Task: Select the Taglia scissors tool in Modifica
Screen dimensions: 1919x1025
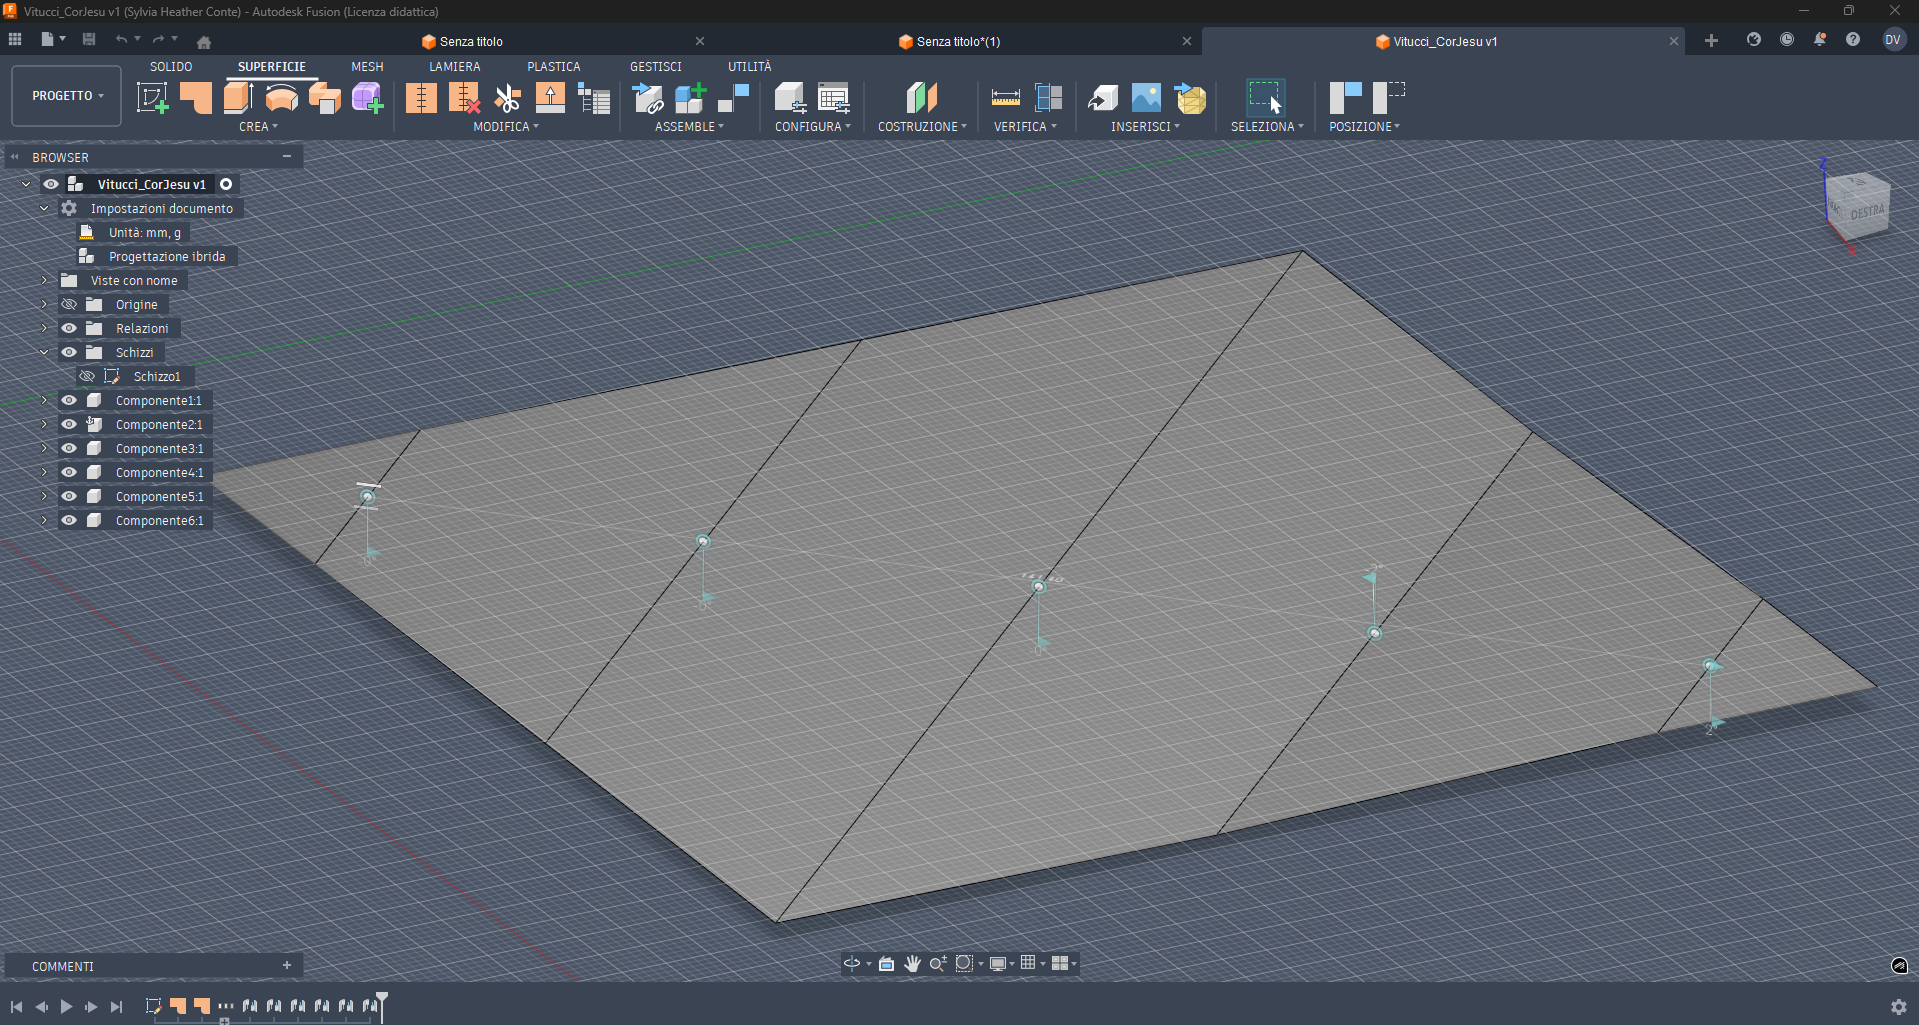Action: click(507, 97)
